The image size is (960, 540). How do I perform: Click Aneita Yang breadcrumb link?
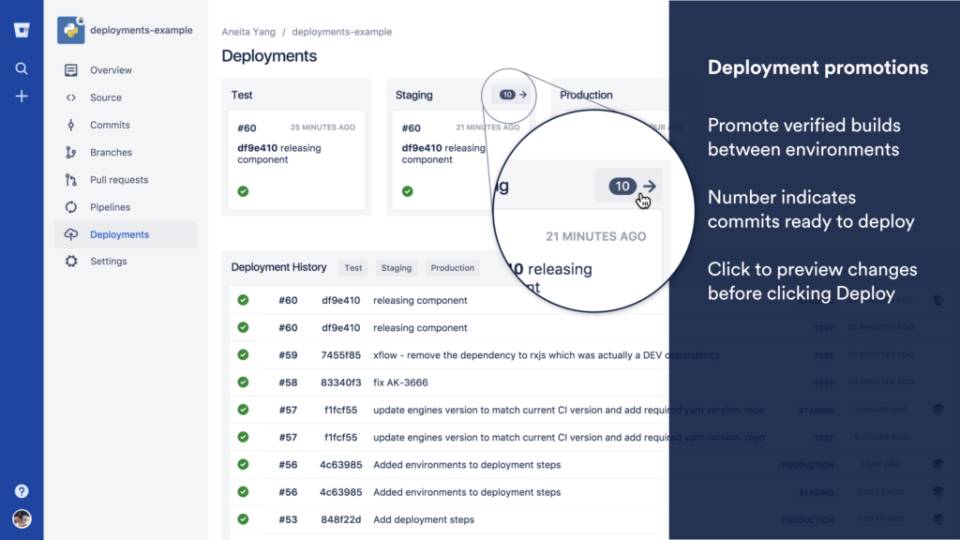point(249,32)
